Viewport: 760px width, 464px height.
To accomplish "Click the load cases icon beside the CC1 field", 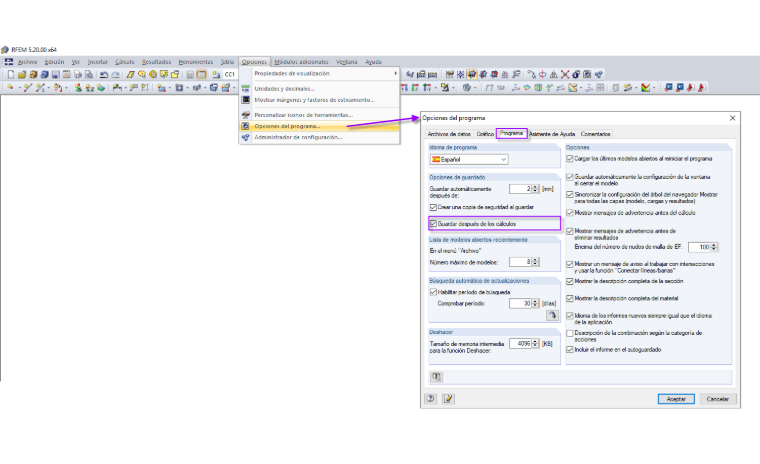I will pyautogui.click(x=216, y=74).
